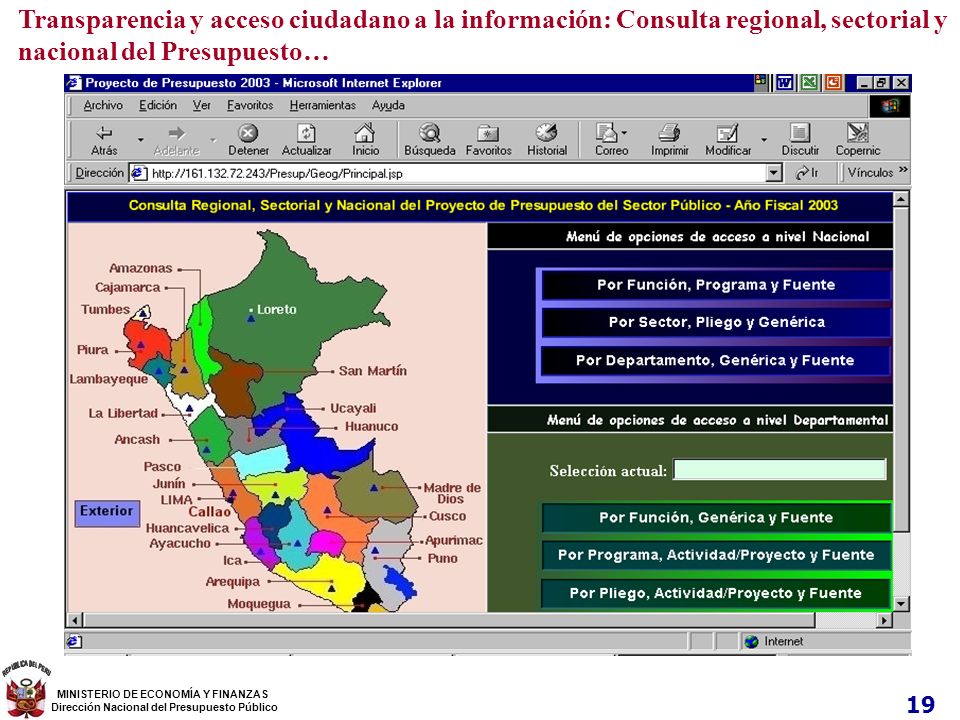The height and width of the screenshot is (720, 960).
Task: Open the Favoritos toolbar icon
Action: tap(488, 132)
